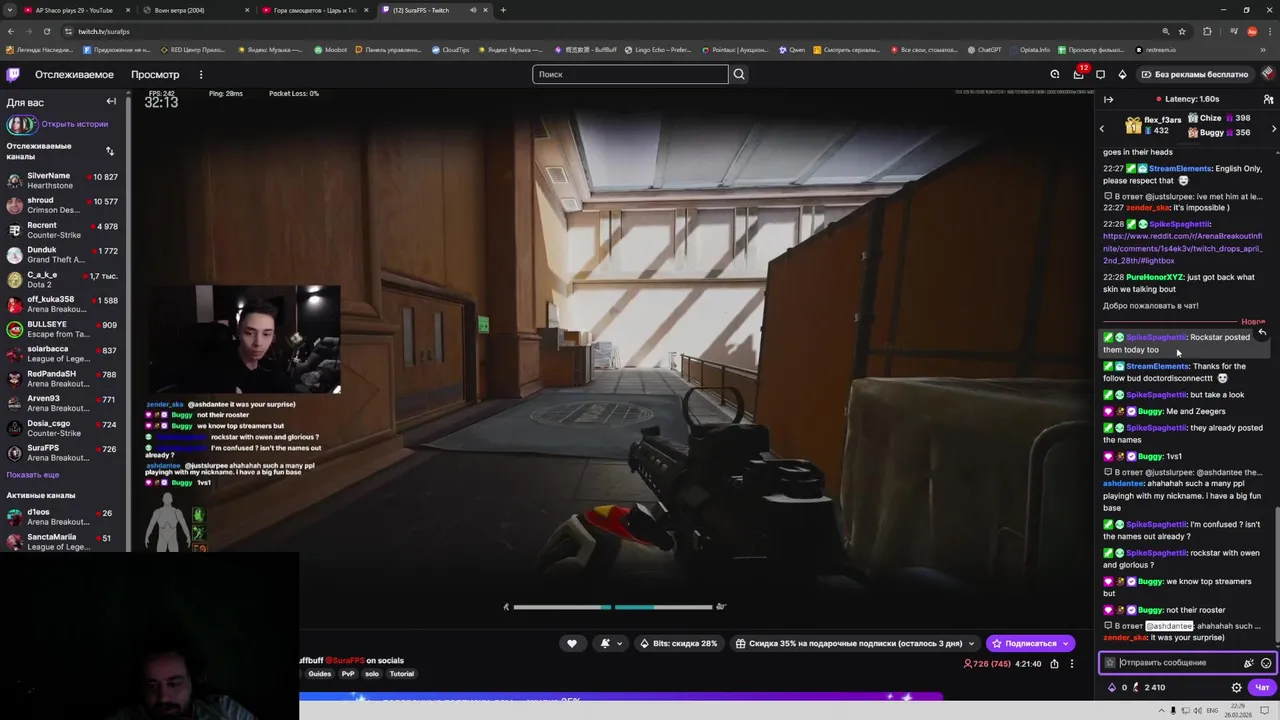Share the stream icon

[1054, 664]
